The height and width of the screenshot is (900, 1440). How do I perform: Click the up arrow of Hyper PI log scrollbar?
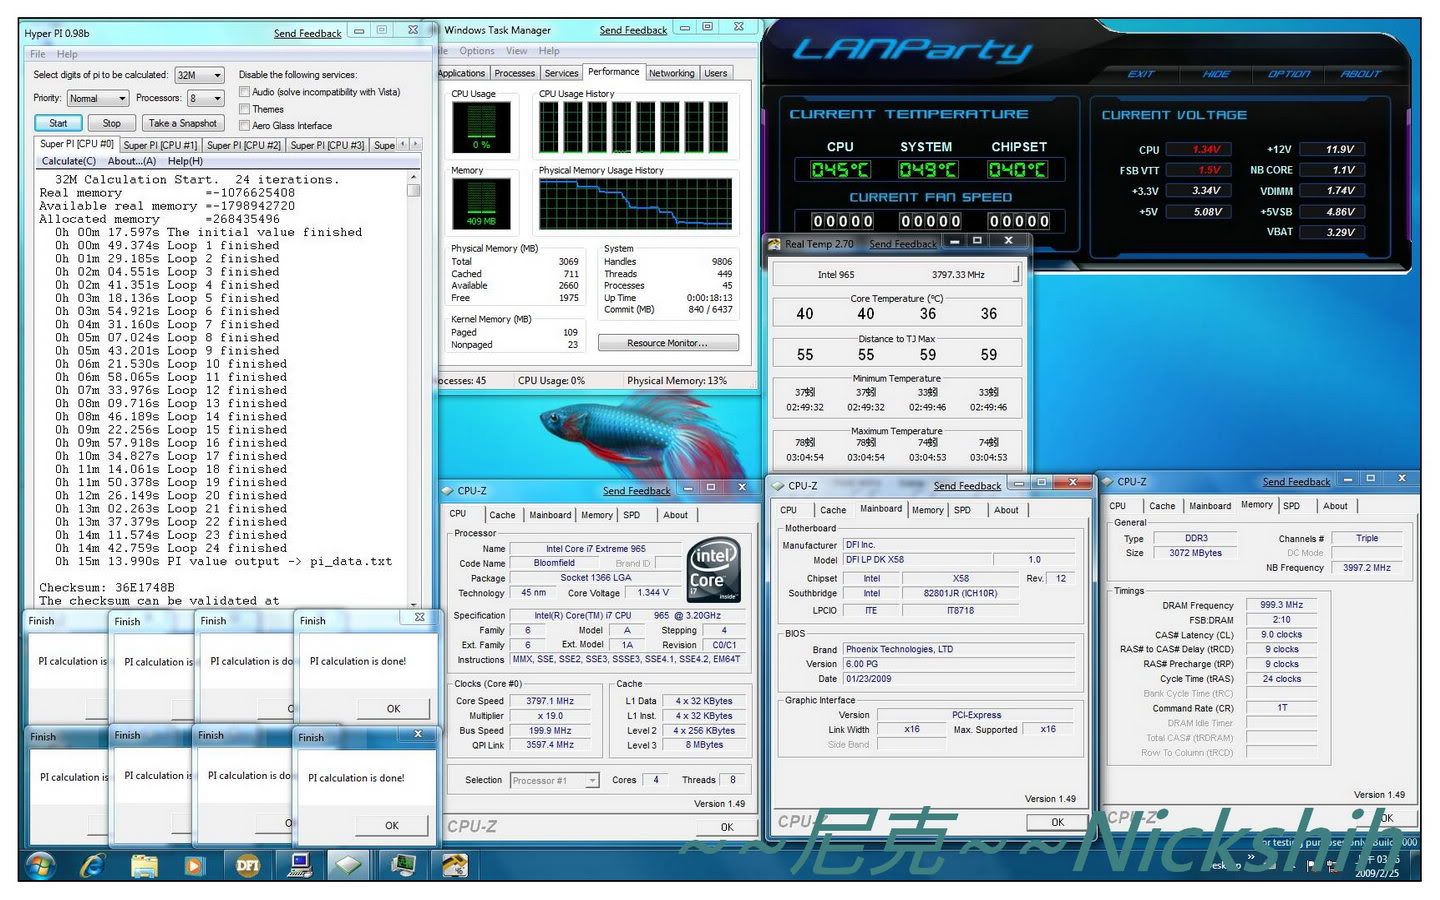coord(414,177)
